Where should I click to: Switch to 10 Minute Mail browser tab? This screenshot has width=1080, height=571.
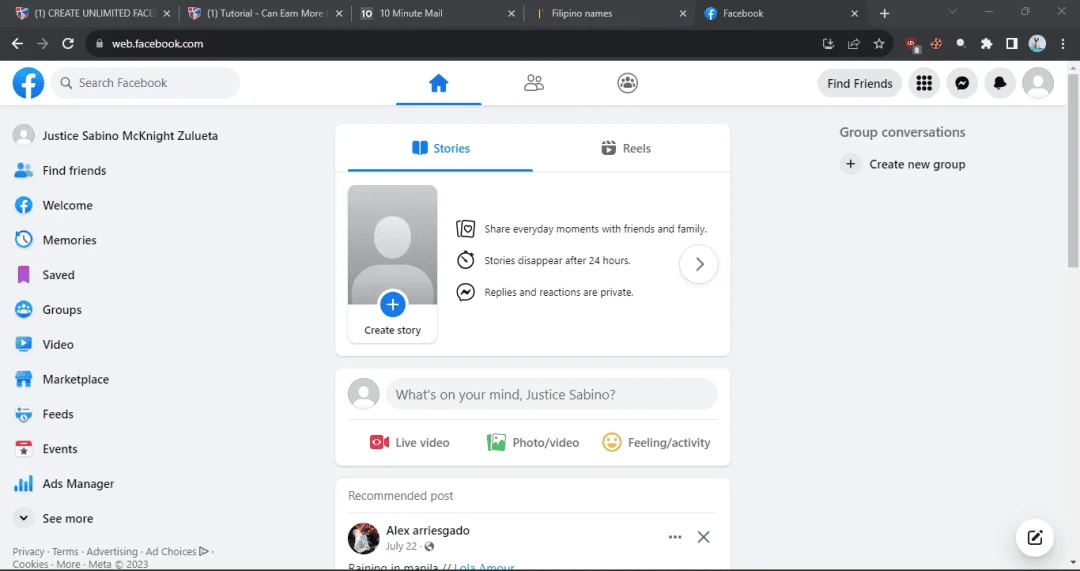click(437, 13)
